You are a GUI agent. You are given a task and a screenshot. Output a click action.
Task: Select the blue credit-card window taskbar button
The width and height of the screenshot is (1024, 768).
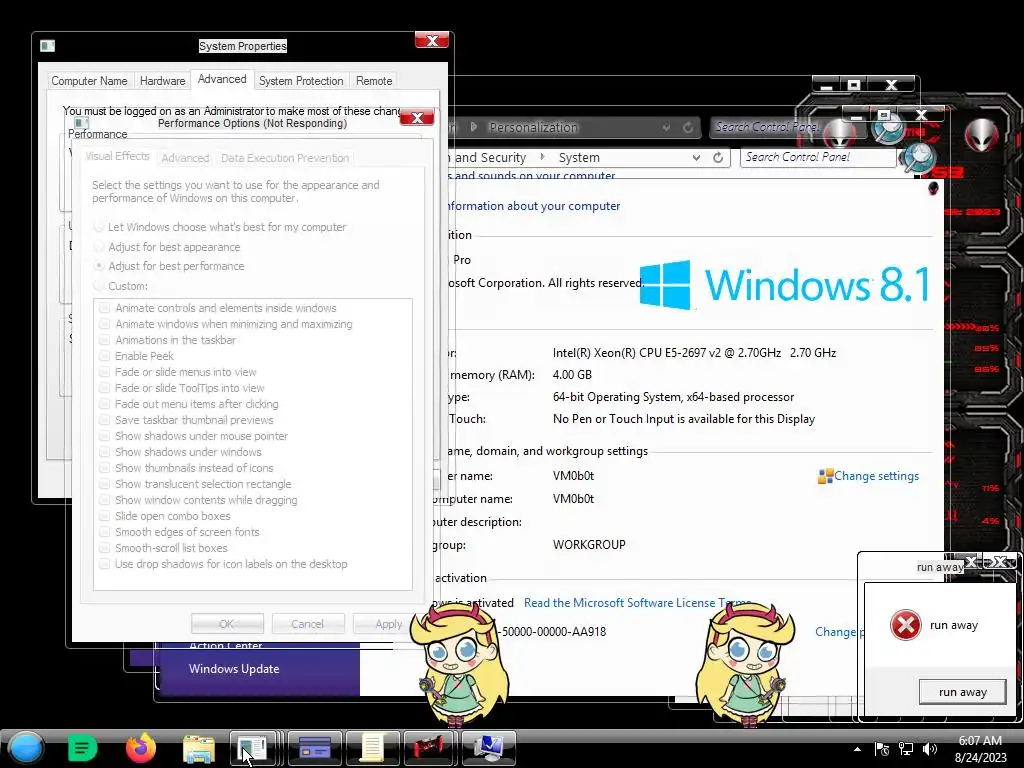(315, 748)
